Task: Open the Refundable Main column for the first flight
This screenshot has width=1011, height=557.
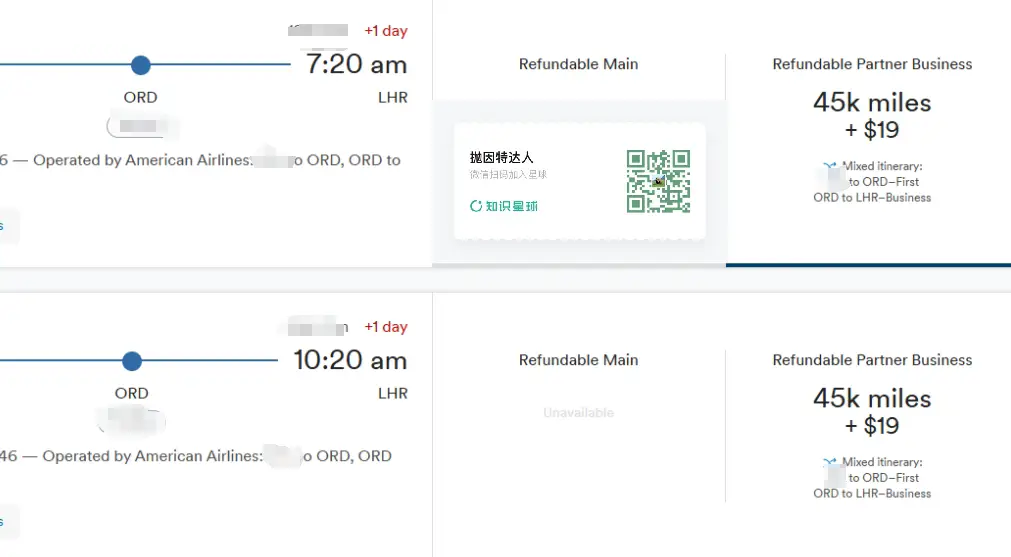Action: (x=578, y=64)
